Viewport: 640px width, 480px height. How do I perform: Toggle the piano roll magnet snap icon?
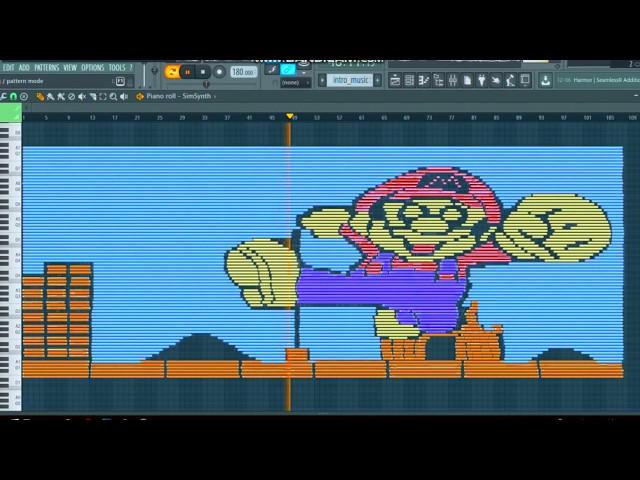pyautogui.click(x=13, y=96)
